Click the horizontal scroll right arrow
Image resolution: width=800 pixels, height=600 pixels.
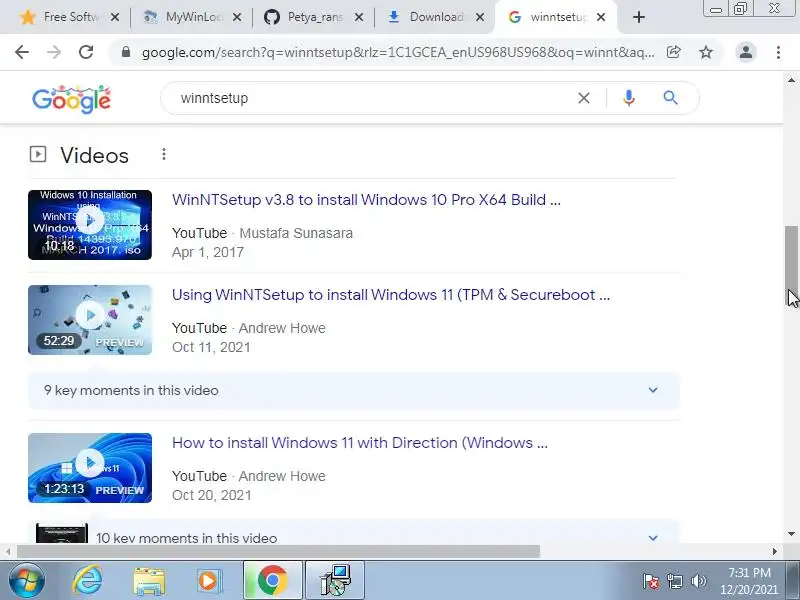(x=774, y=551)
